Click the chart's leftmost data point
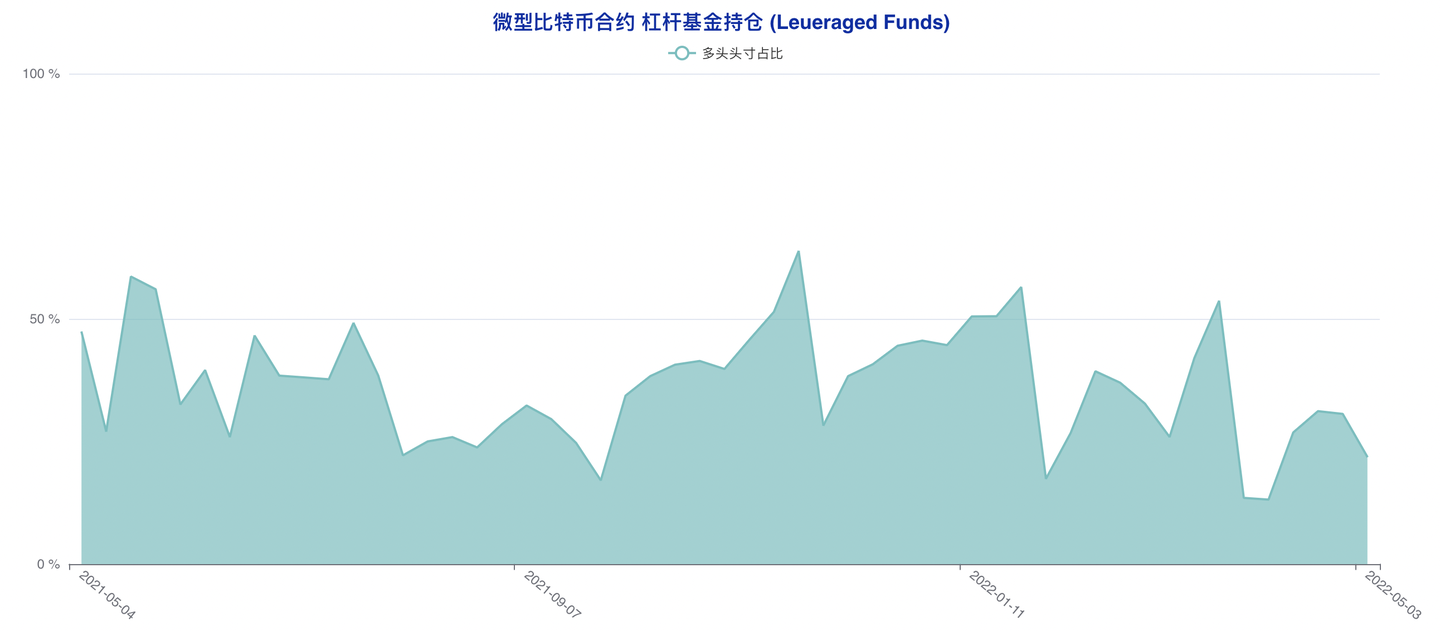This screenshot has width=1440, height=631. (x=80, y=330)
